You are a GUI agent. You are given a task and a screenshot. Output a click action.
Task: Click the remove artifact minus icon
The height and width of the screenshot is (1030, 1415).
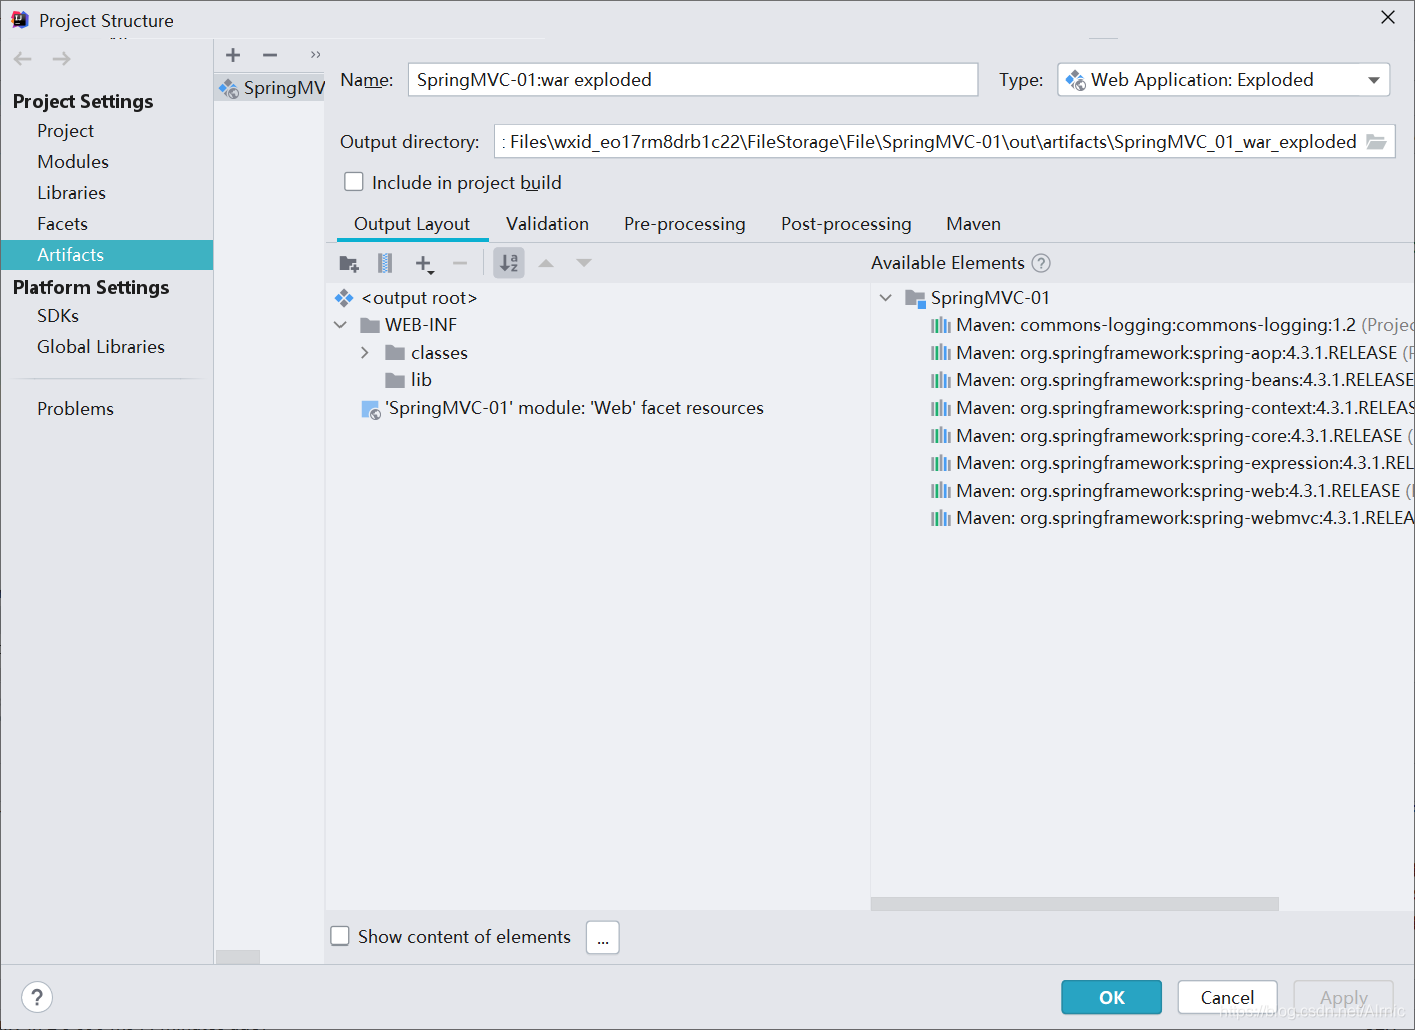pos(269,55)
